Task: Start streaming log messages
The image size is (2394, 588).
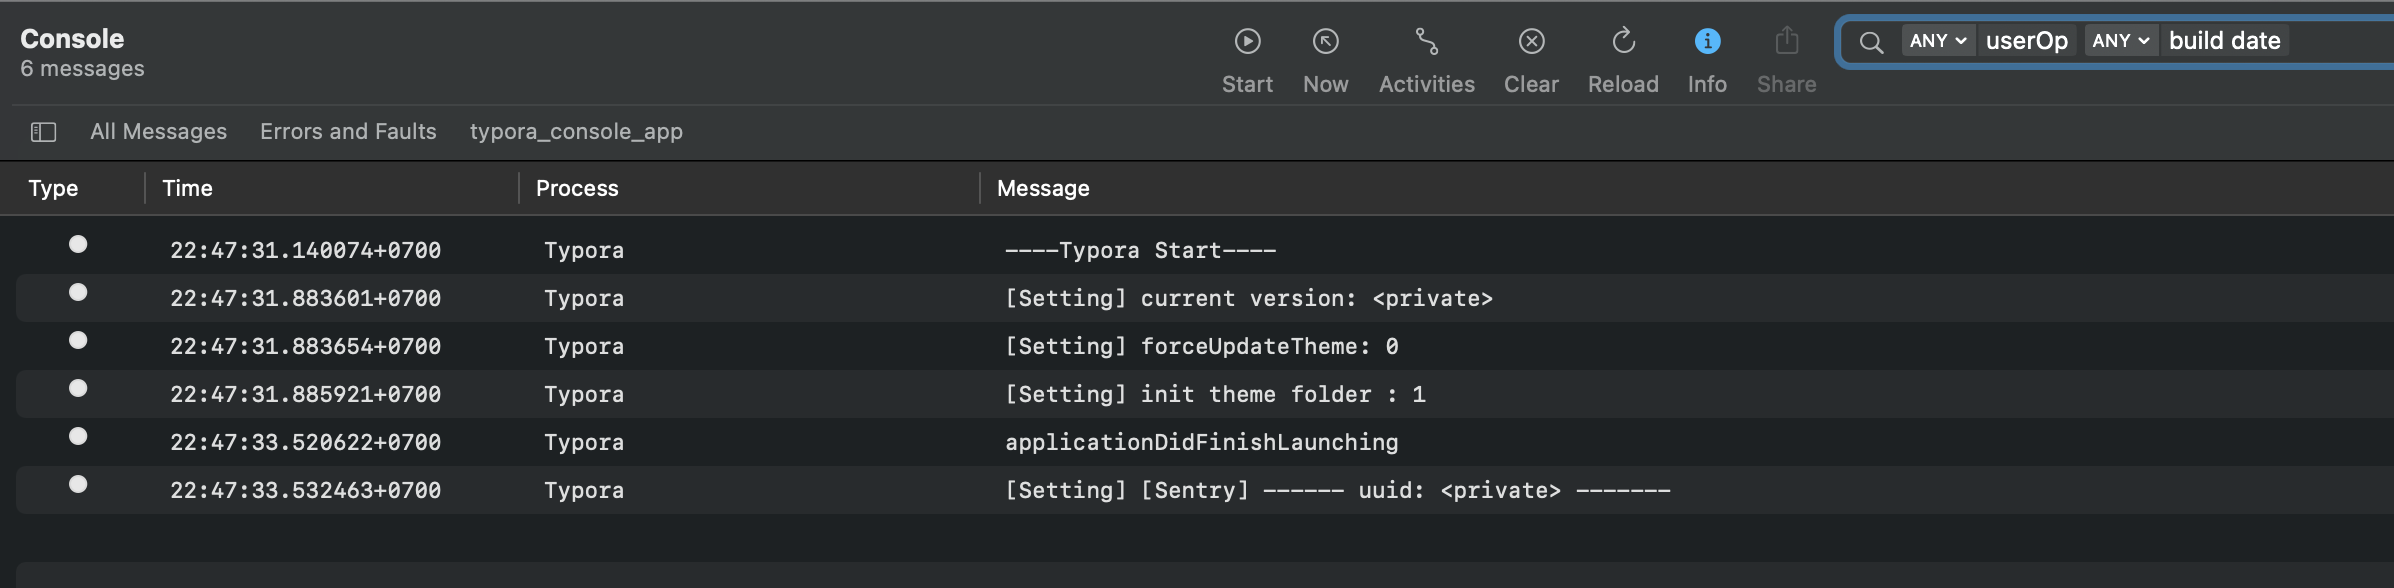Action: [x=1247, y=60]
